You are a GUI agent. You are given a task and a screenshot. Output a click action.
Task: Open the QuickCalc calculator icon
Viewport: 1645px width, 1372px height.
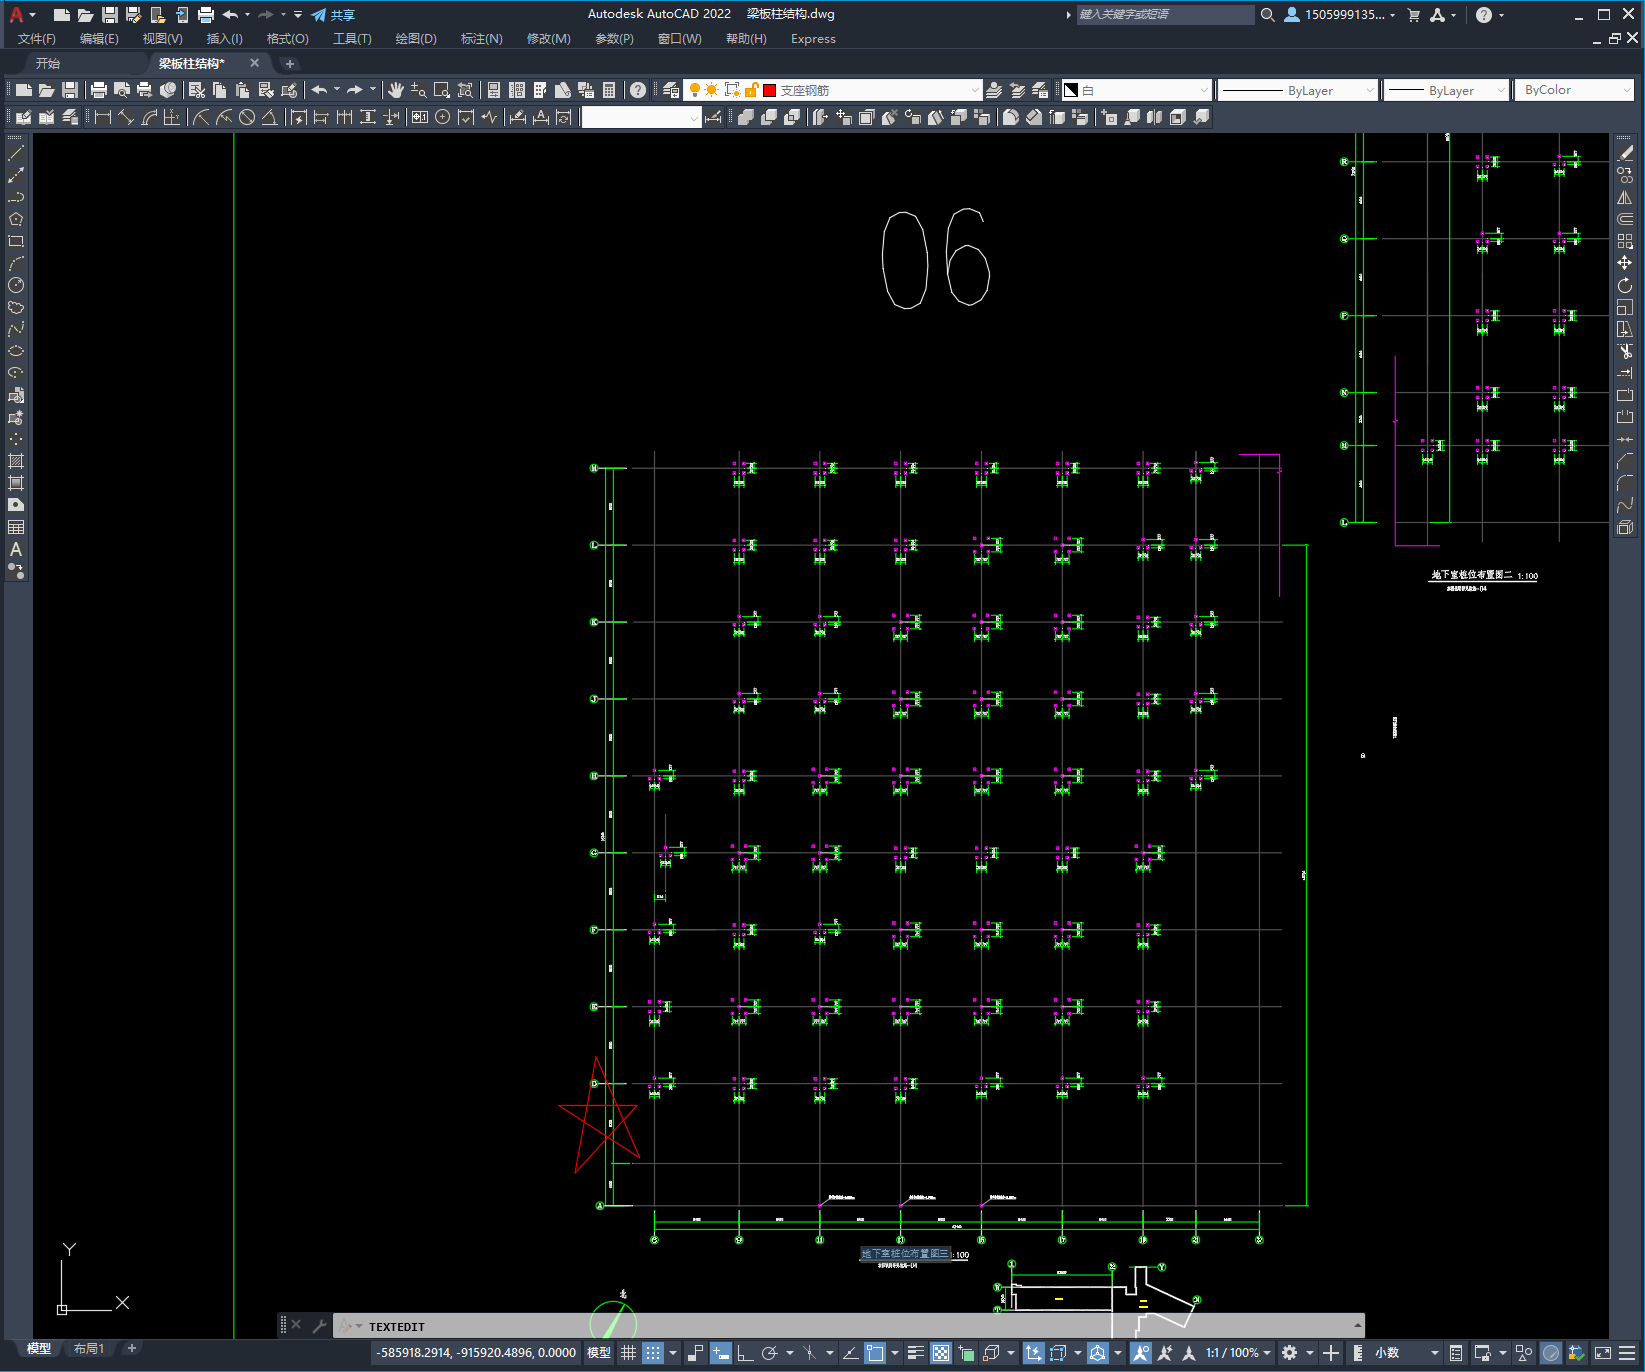point(609,90)
